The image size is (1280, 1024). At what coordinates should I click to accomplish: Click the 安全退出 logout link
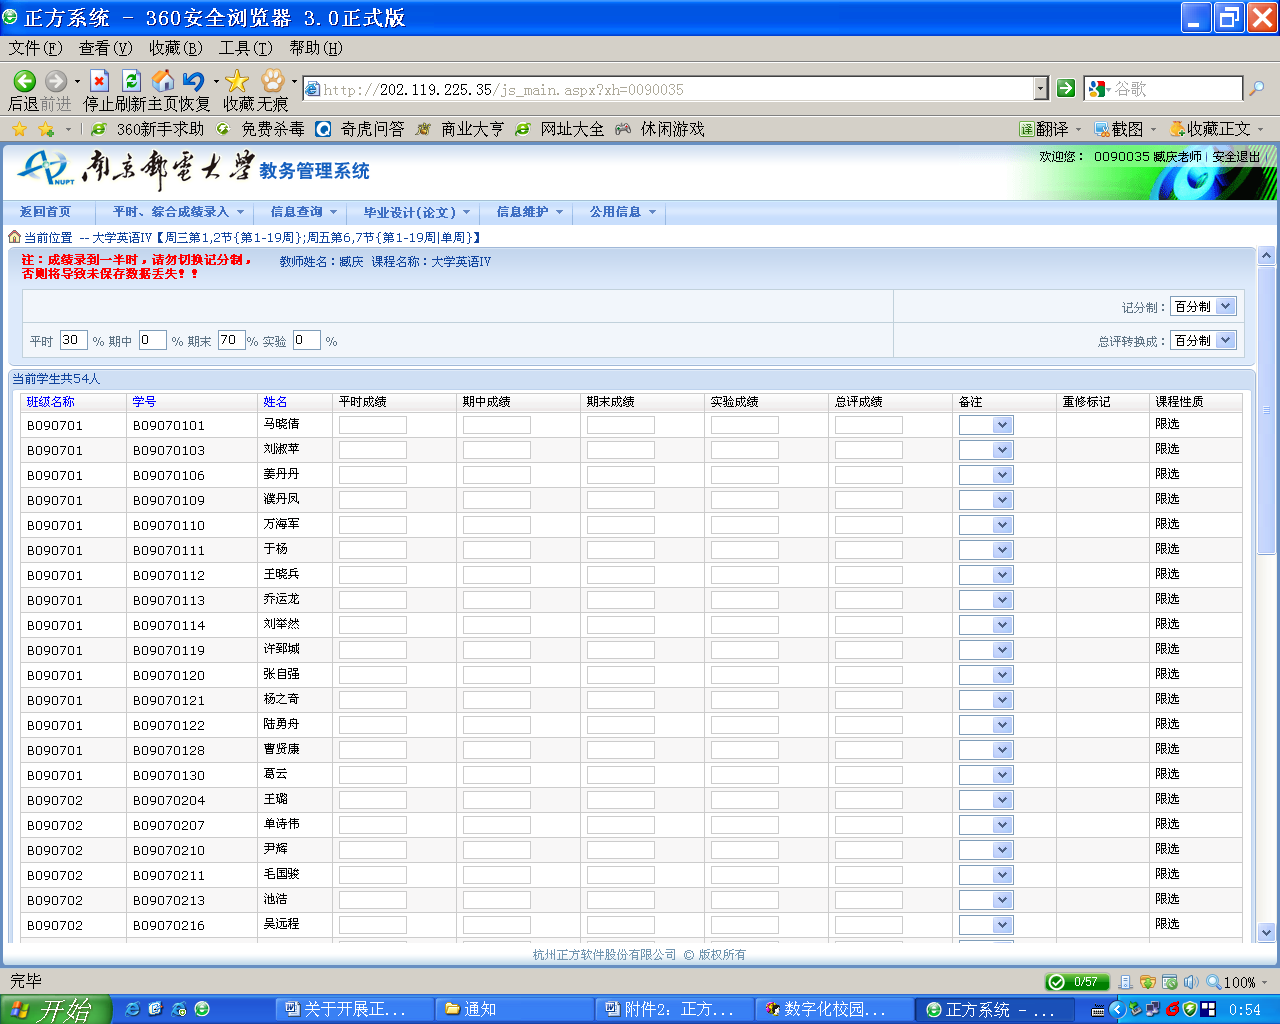pos(1236,157)
